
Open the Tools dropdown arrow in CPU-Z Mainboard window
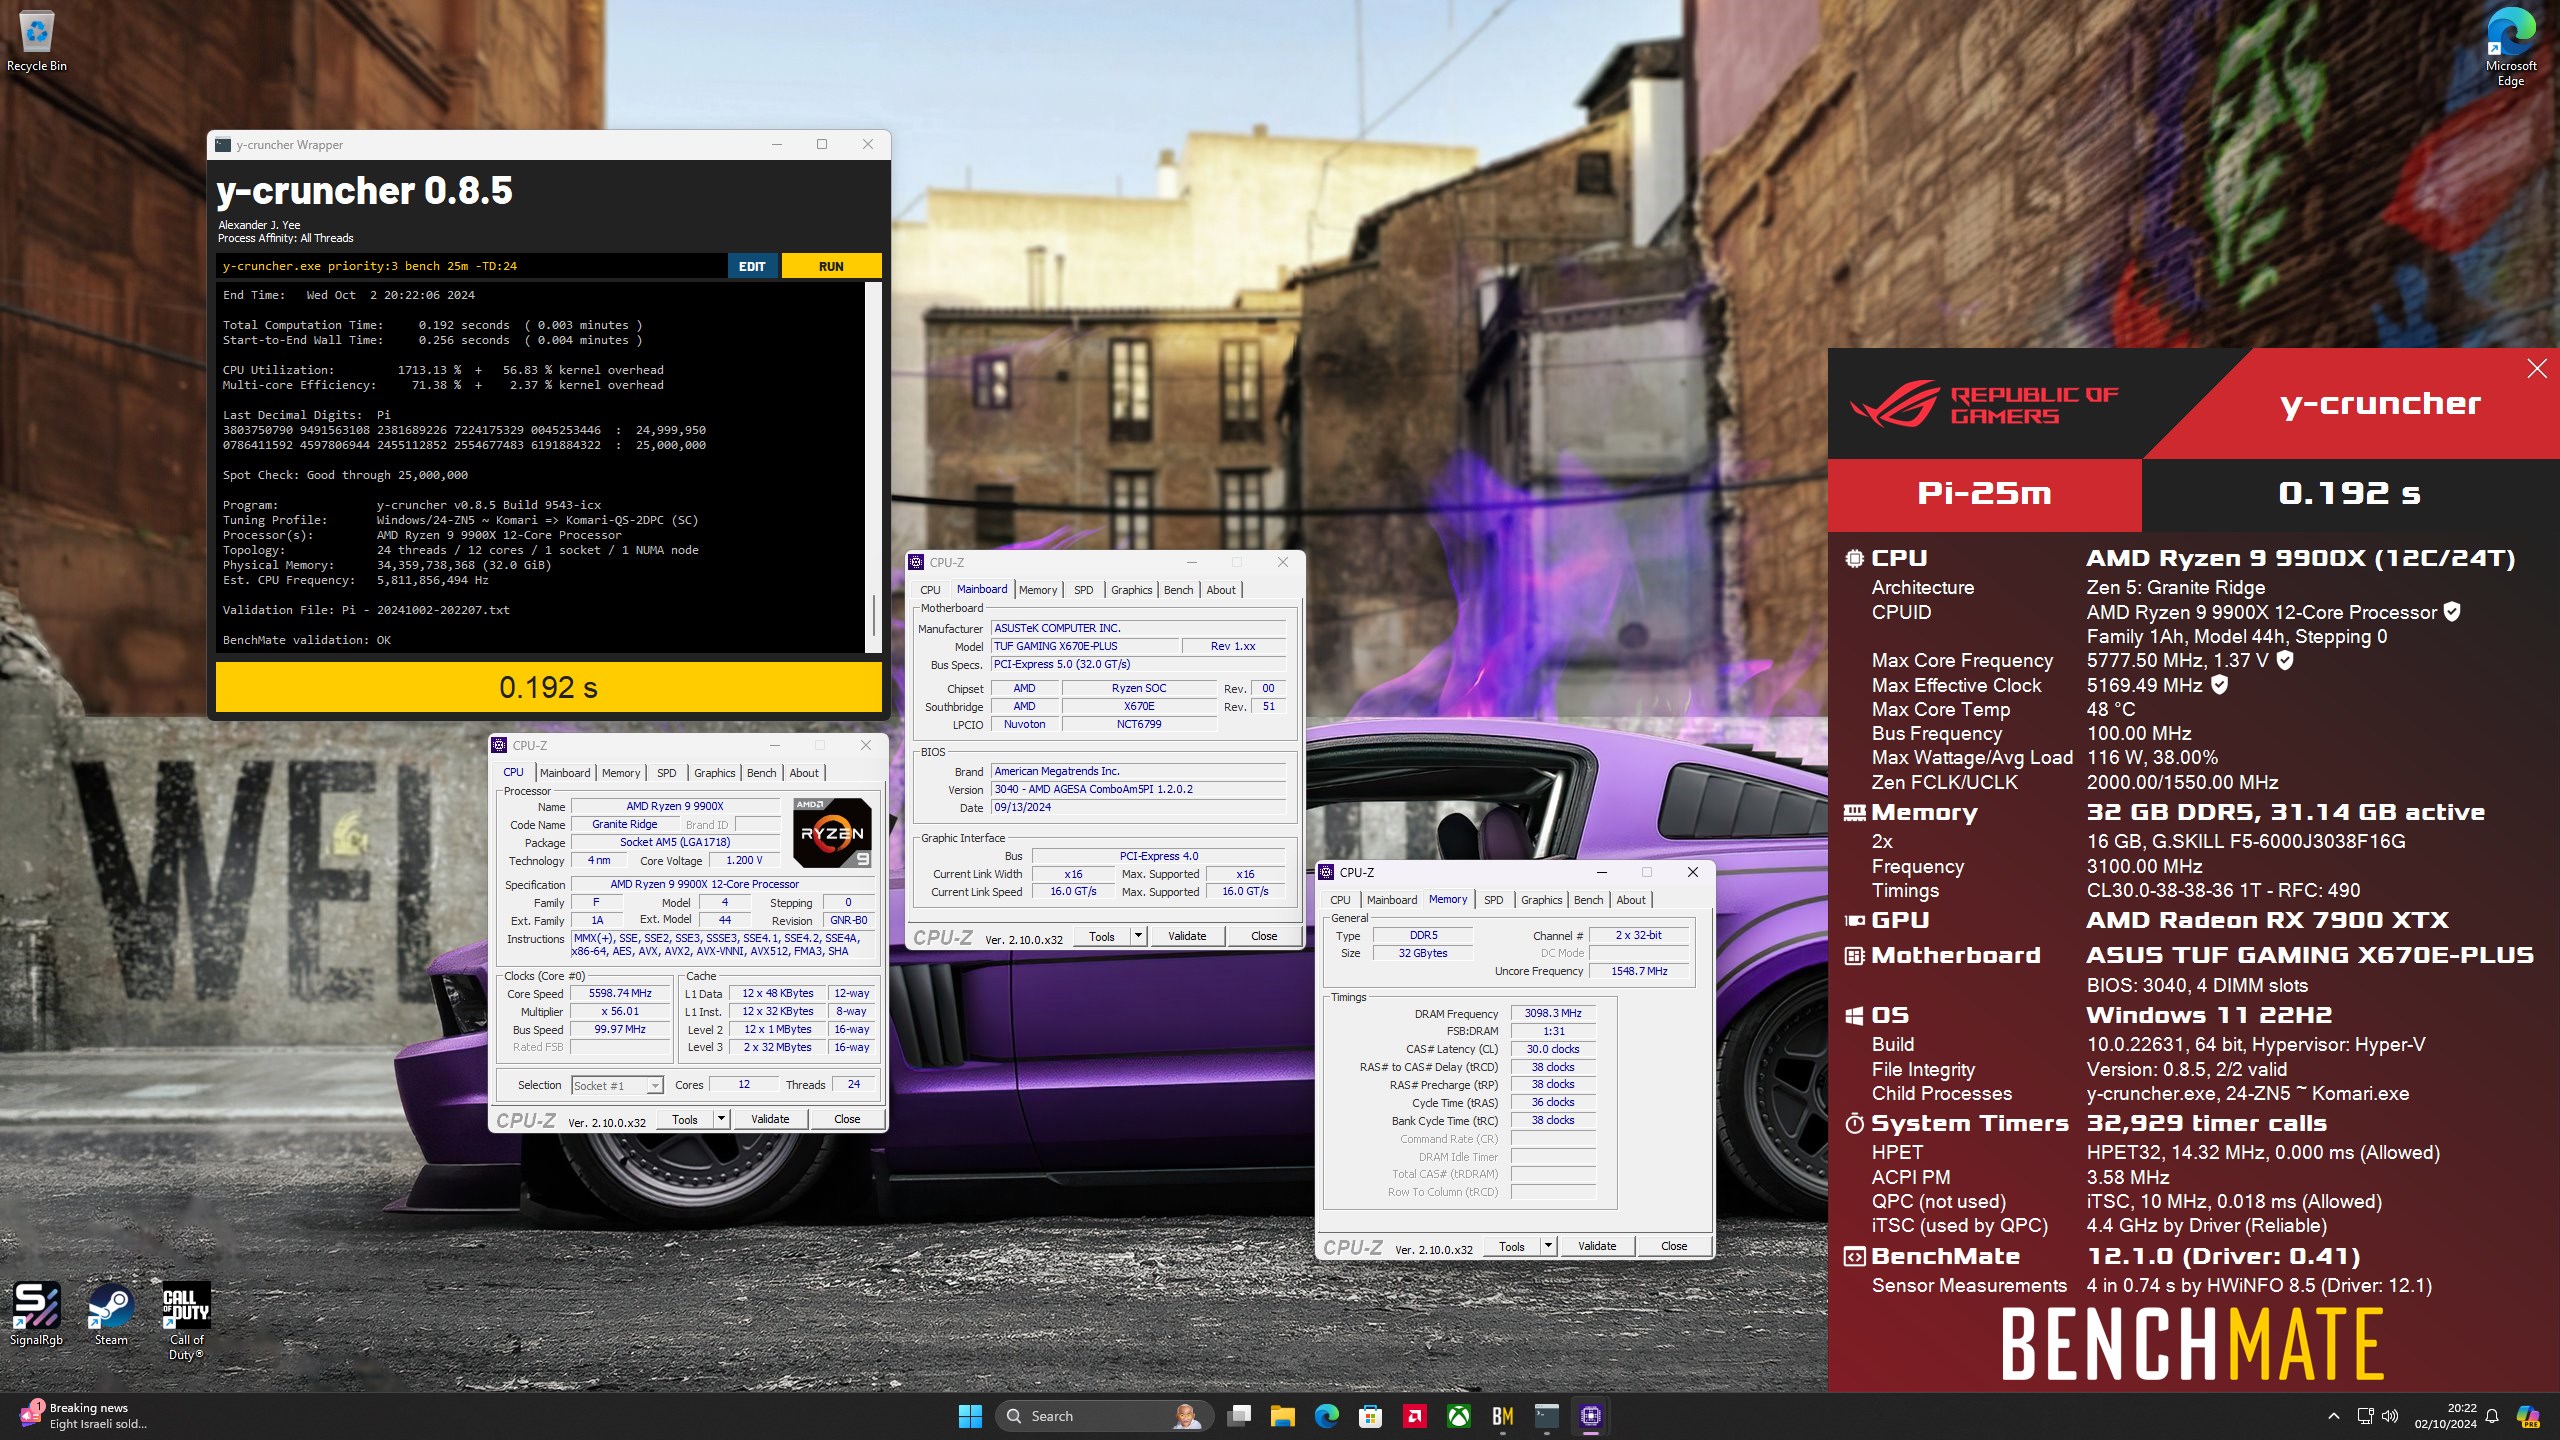coord(1138,936)
